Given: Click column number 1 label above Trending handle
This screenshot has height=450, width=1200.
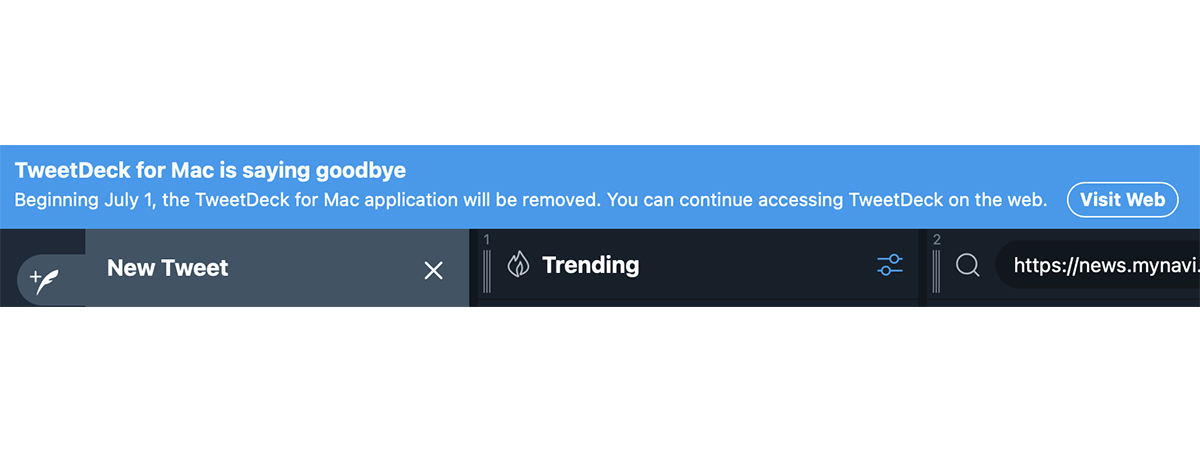Looking at the screenshot, I should (x=486, y=240).
